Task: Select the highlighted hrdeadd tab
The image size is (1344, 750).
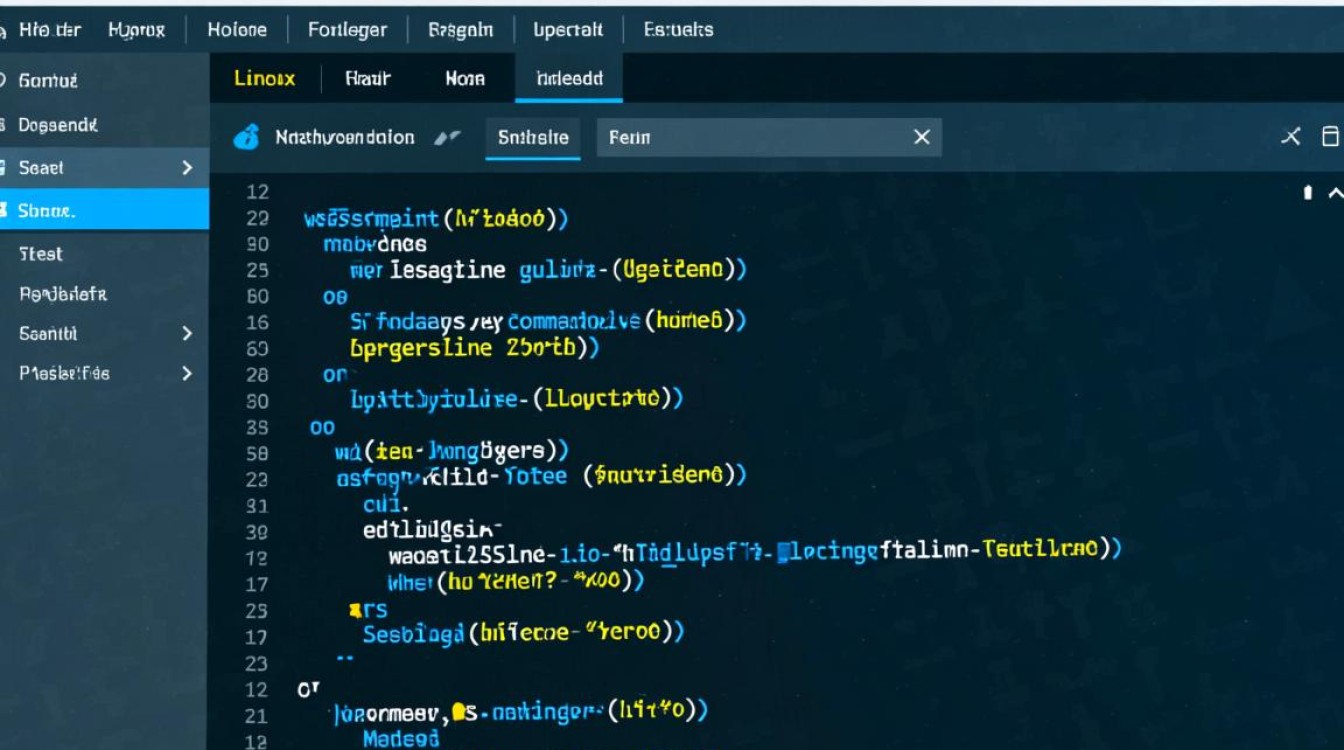Action: (x=569, y=78)
